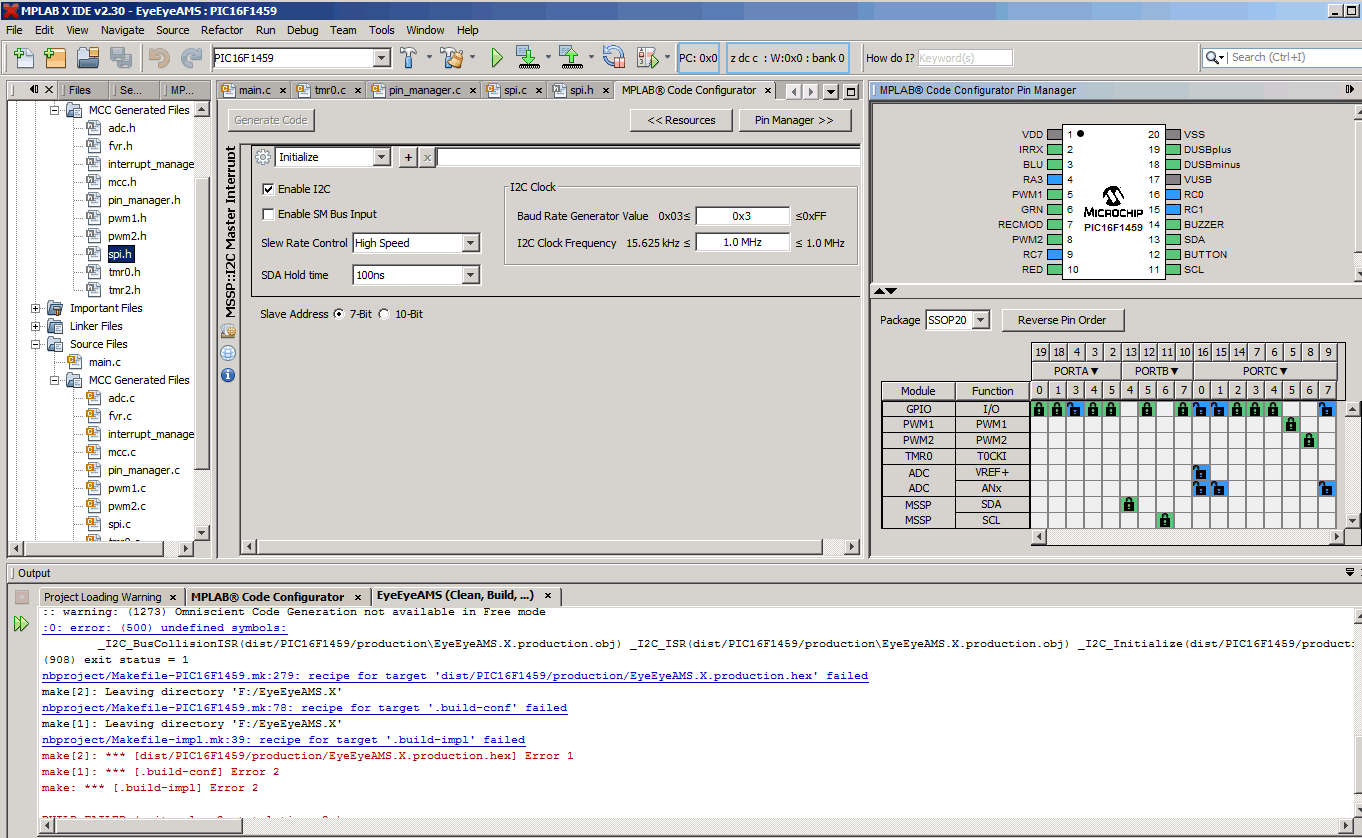Click the PORTC header arrow

[1282, 371]
